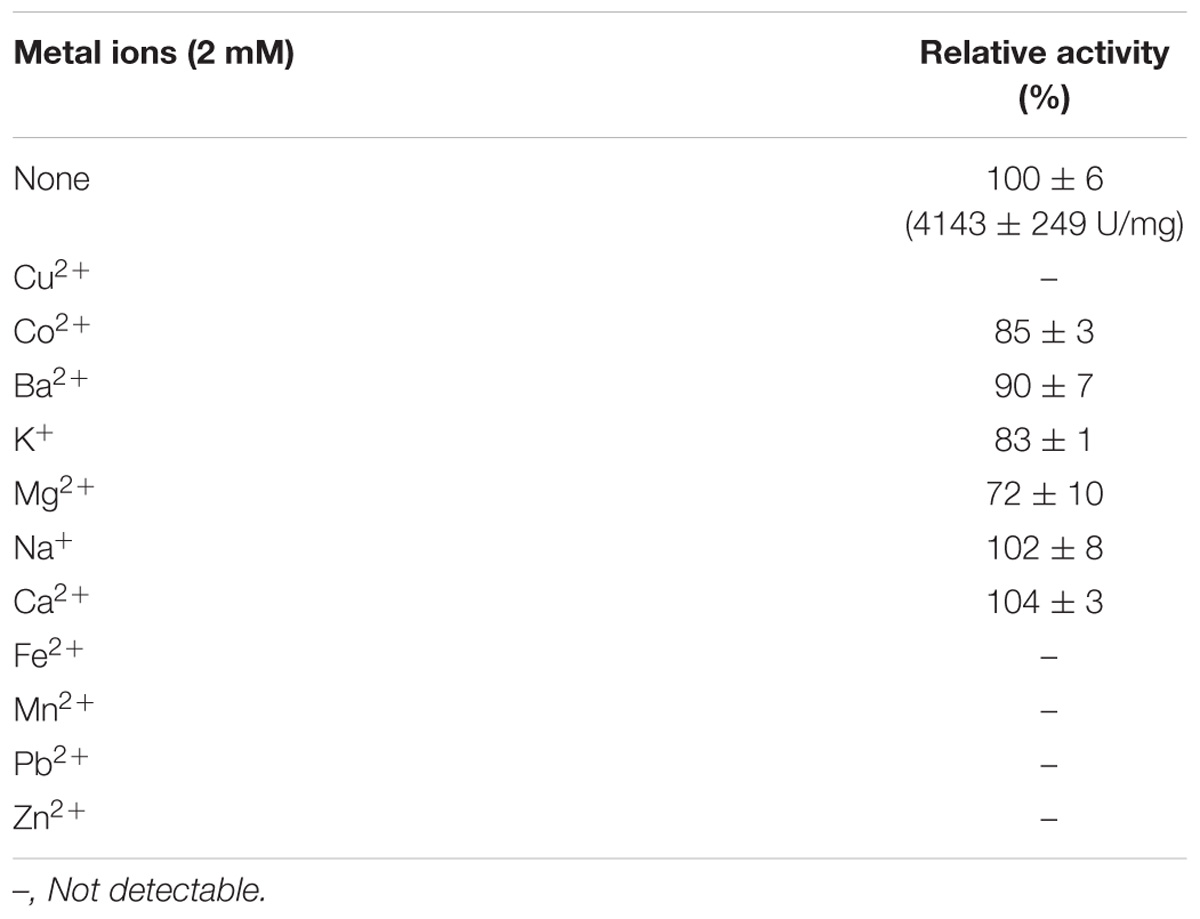Select the Zn2+ row label
The height and width of the screenshot is (919, 1200).
tap(50, 819)
